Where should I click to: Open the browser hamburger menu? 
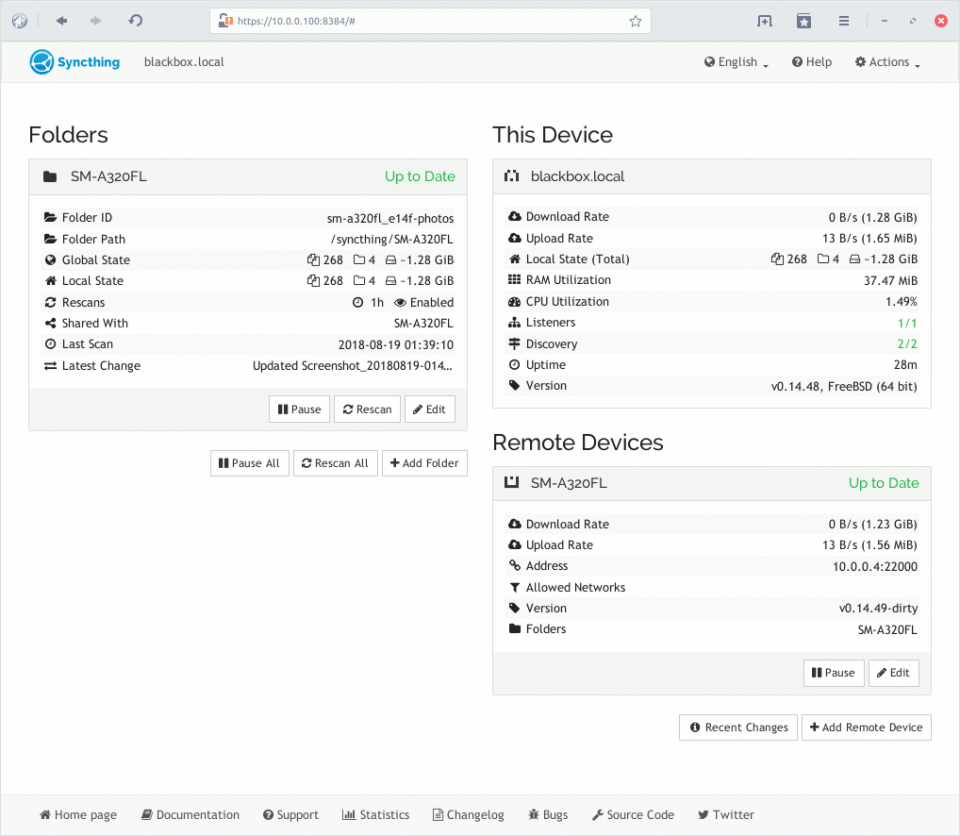[x=844, y=21]
